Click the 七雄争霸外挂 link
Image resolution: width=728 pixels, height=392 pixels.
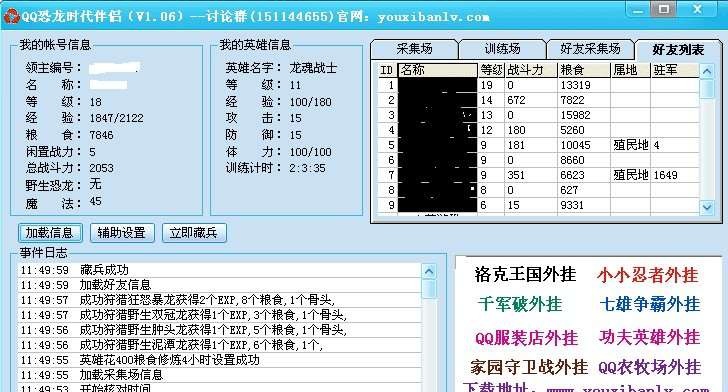pos(650,304)
